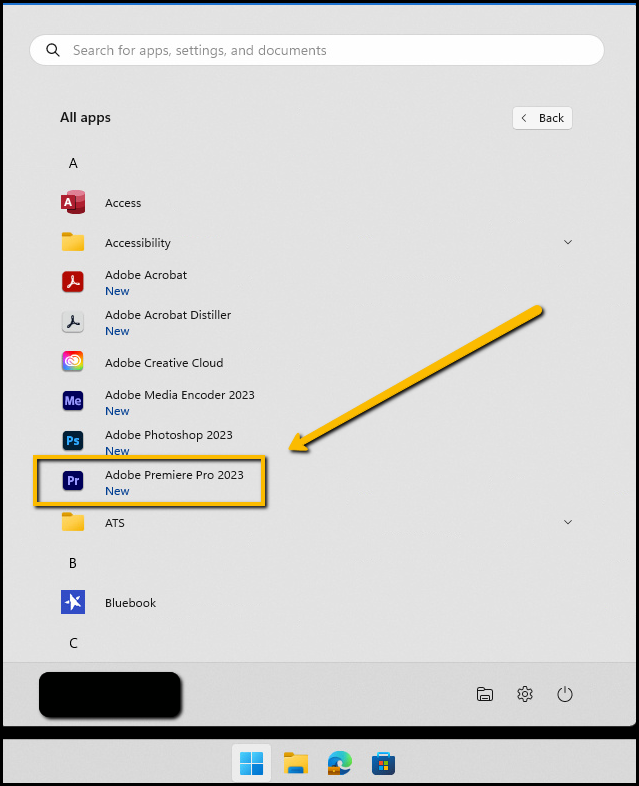Click the Windows Start button on taskbar
The width and height of the screenshot is (639, 786).
pos(252,763)
